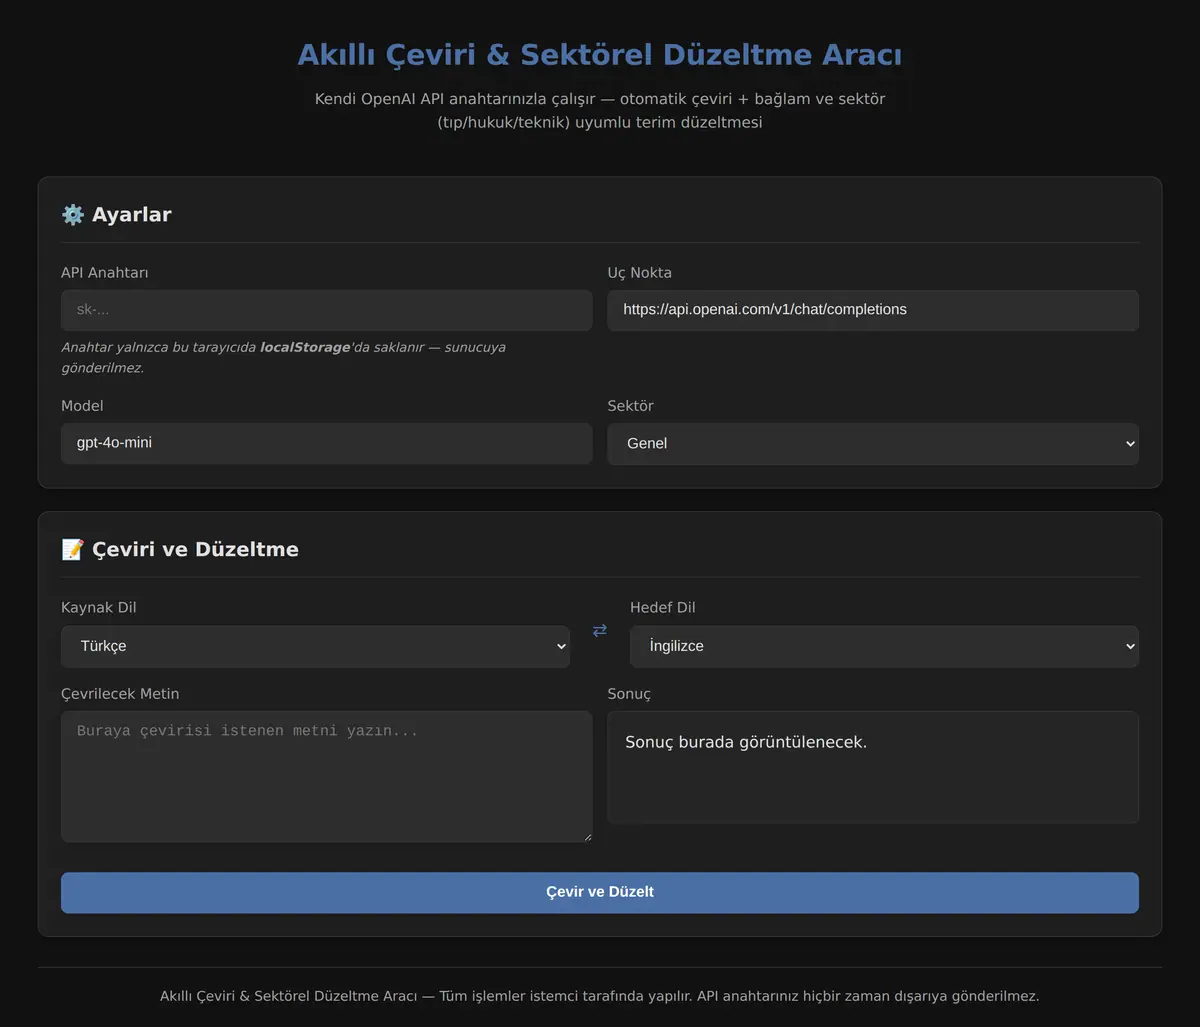Click the Hedef Dil label

point(663,607)
